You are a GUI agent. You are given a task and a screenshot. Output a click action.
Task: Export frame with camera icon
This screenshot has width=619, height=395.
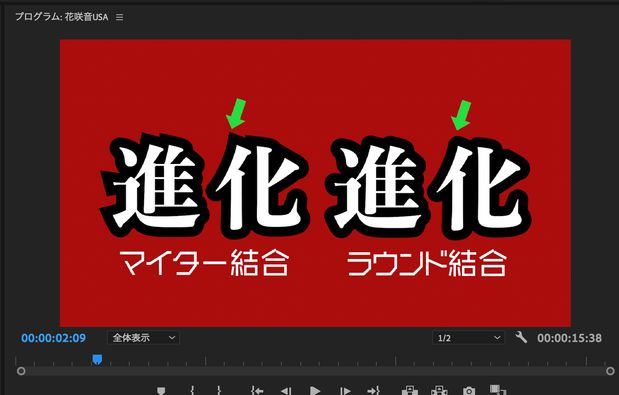coord(469,391)
